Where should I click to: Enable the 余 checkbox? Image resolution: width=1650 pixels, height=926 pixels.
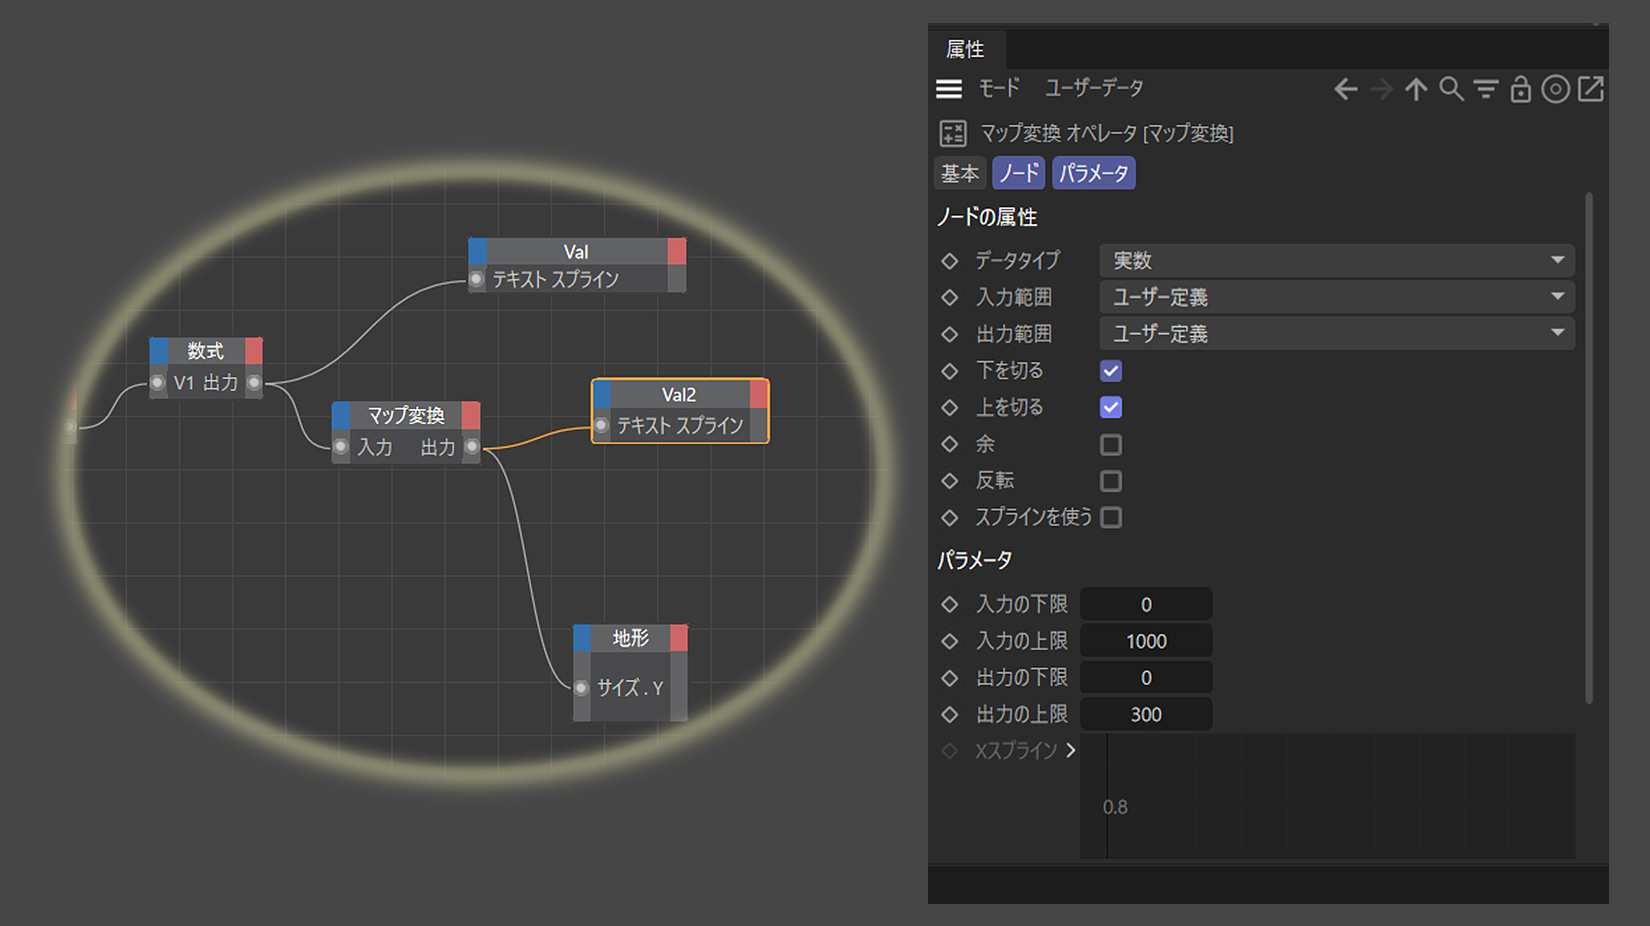point(1111,444)
